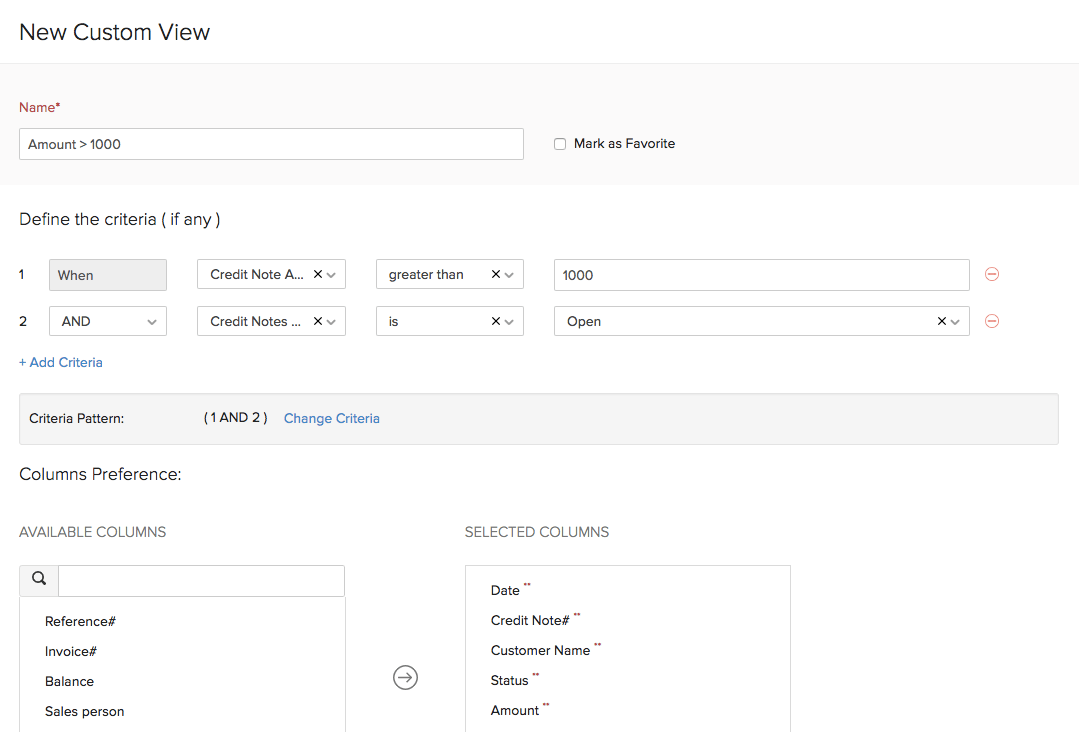Click the arrow to move columns to Selected
The width and height of the screenshot is (1079, 732).
click(405, 677)
